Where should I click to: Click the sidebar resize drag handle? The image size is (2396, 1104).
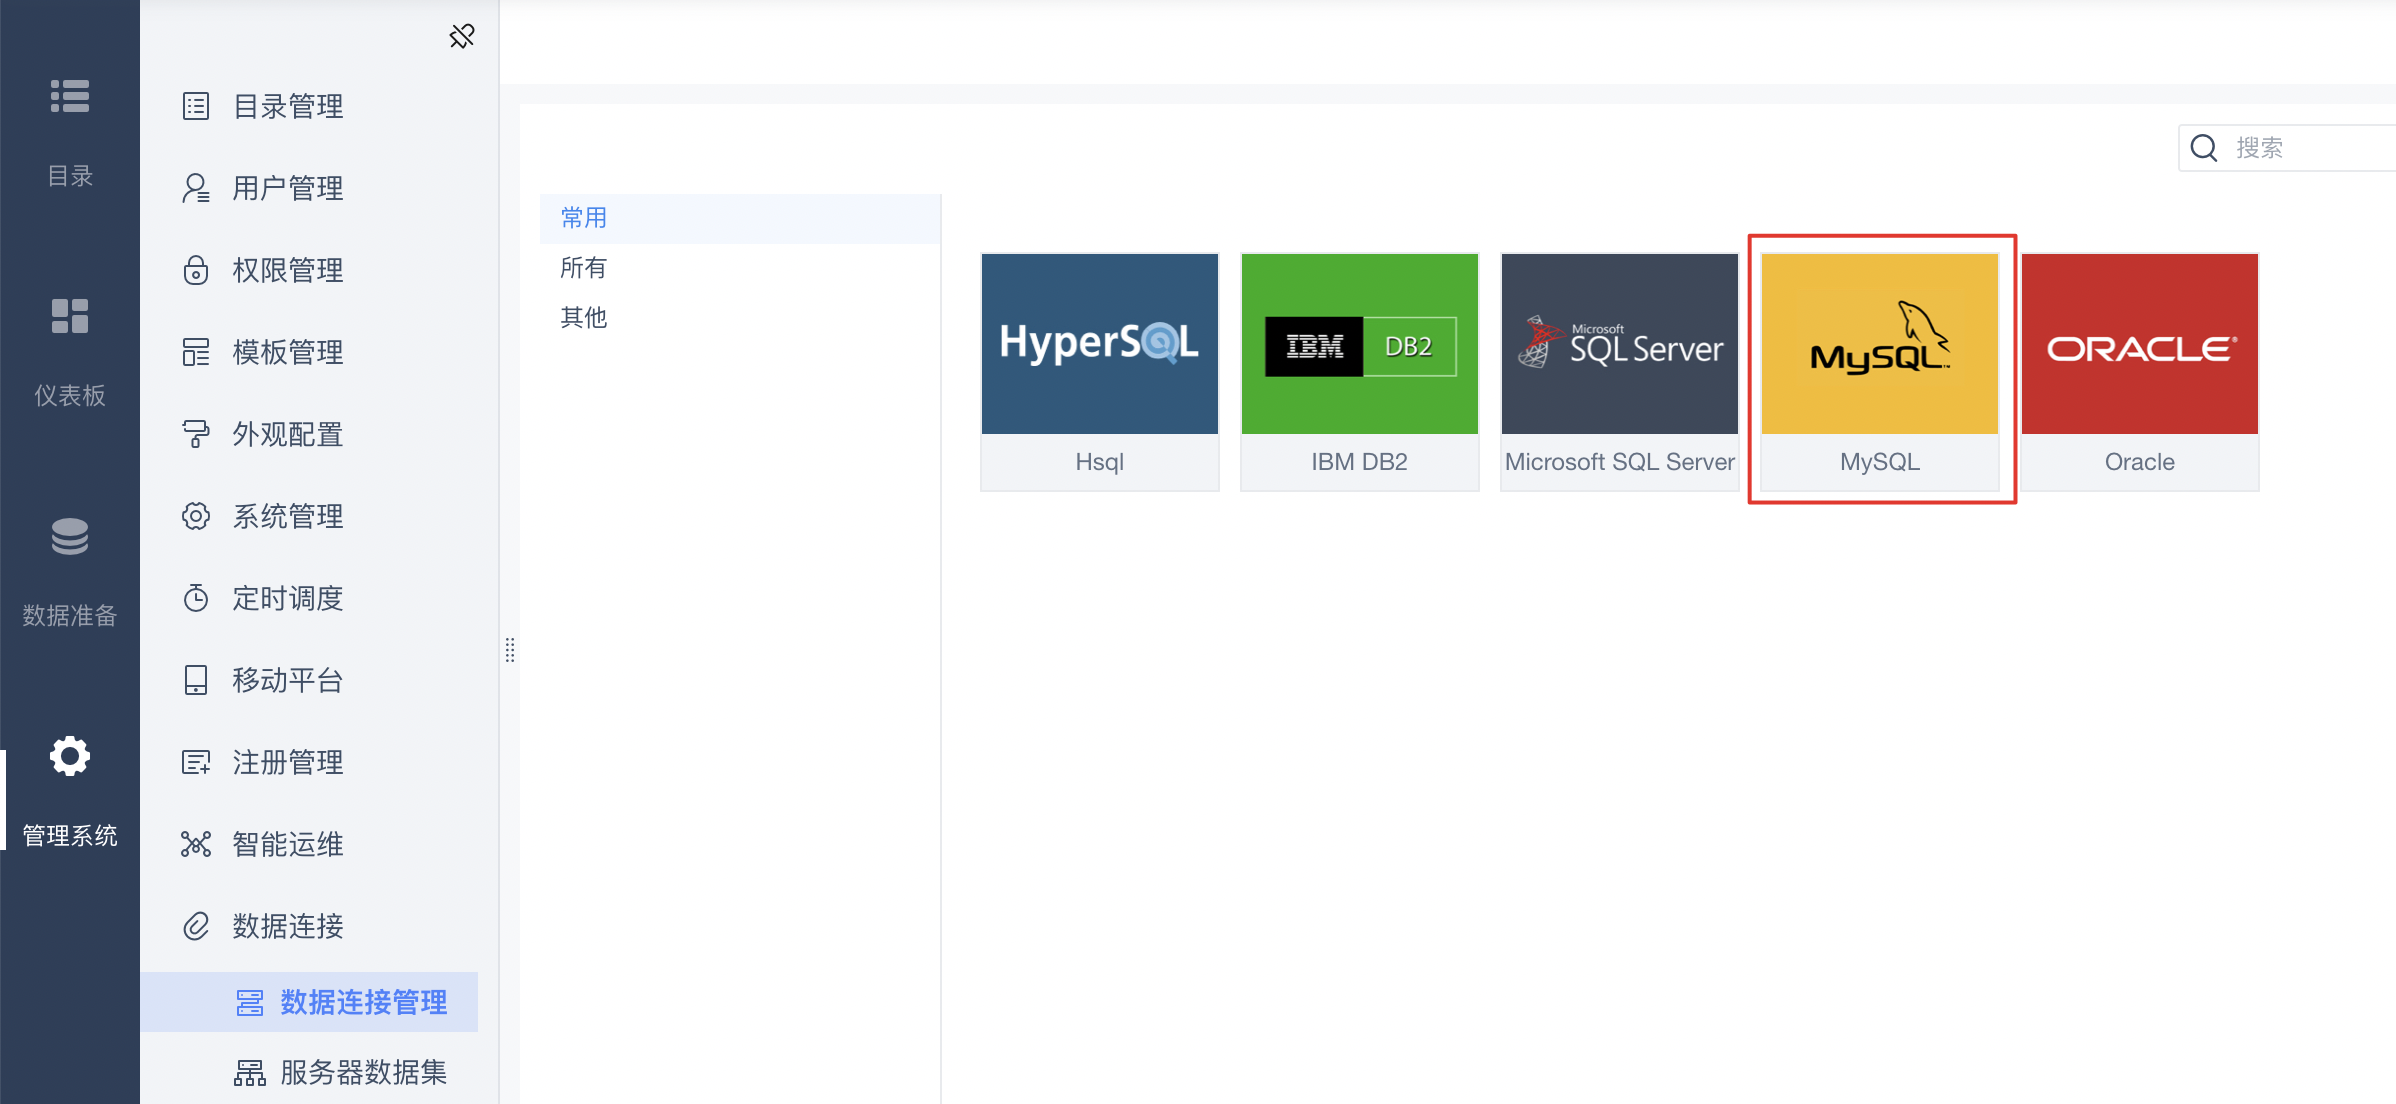510,650
